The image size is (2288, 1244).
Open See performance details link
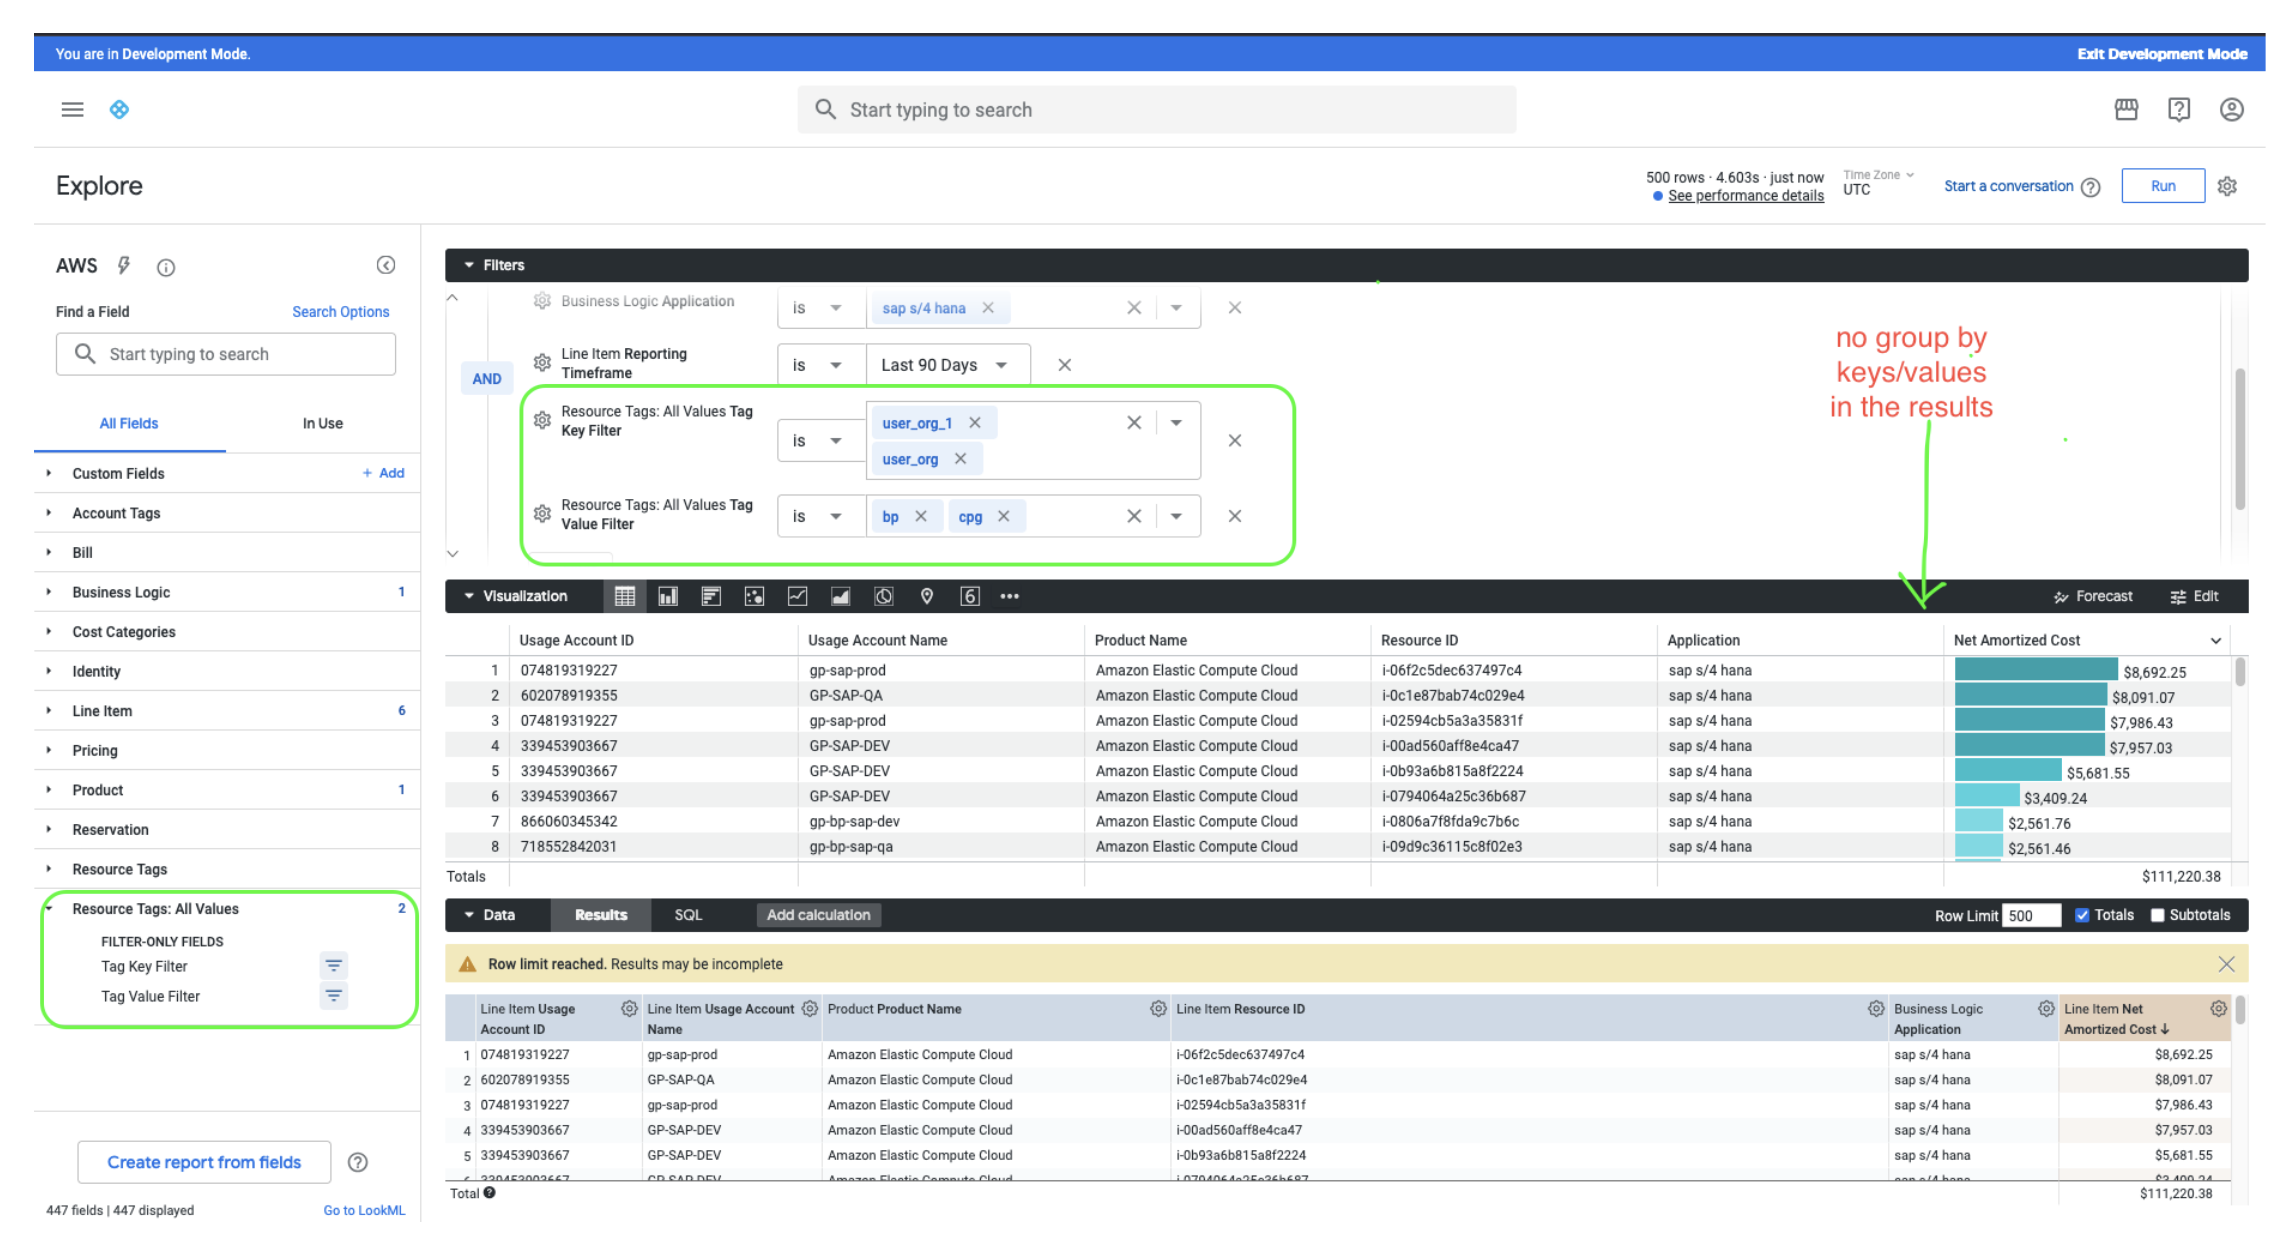[1745, 196]
